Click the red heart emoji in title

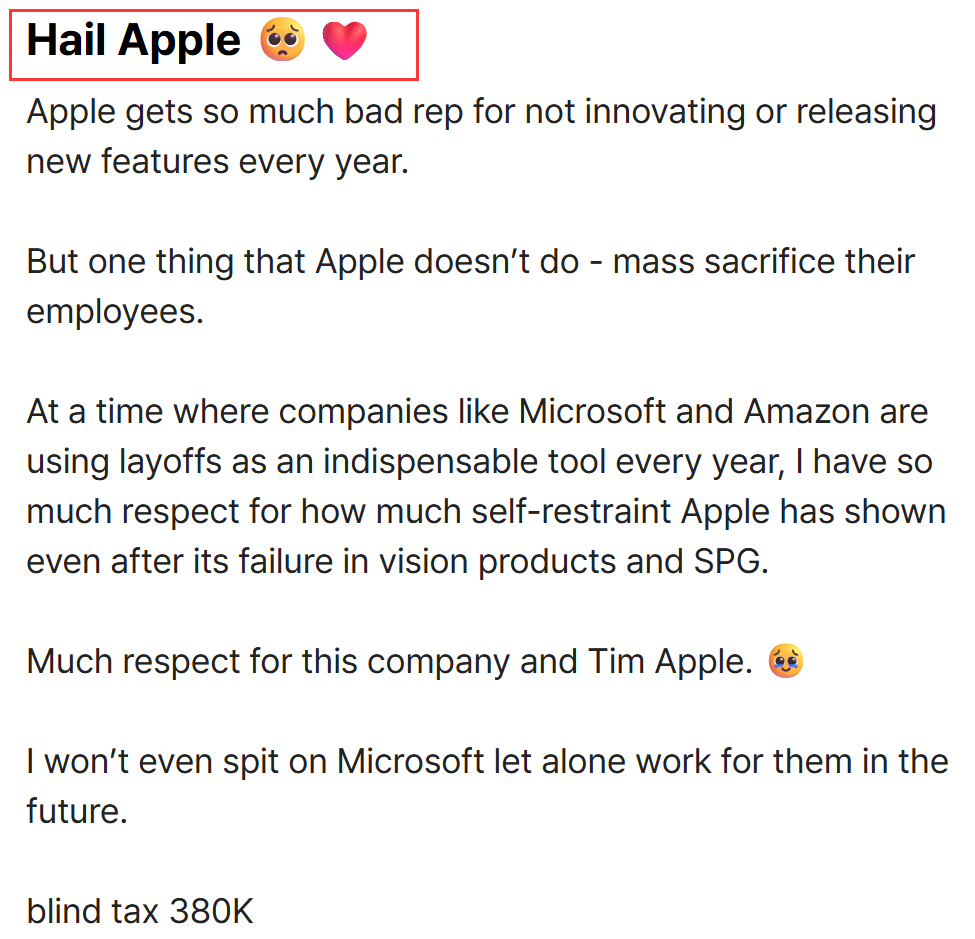344,40
